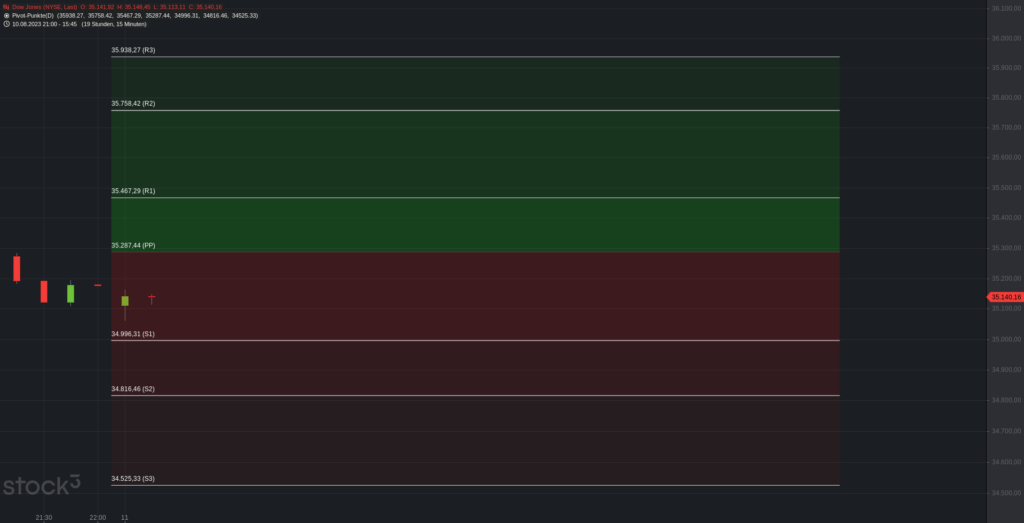Click the clock icon beside the date range

pos(7,24)
